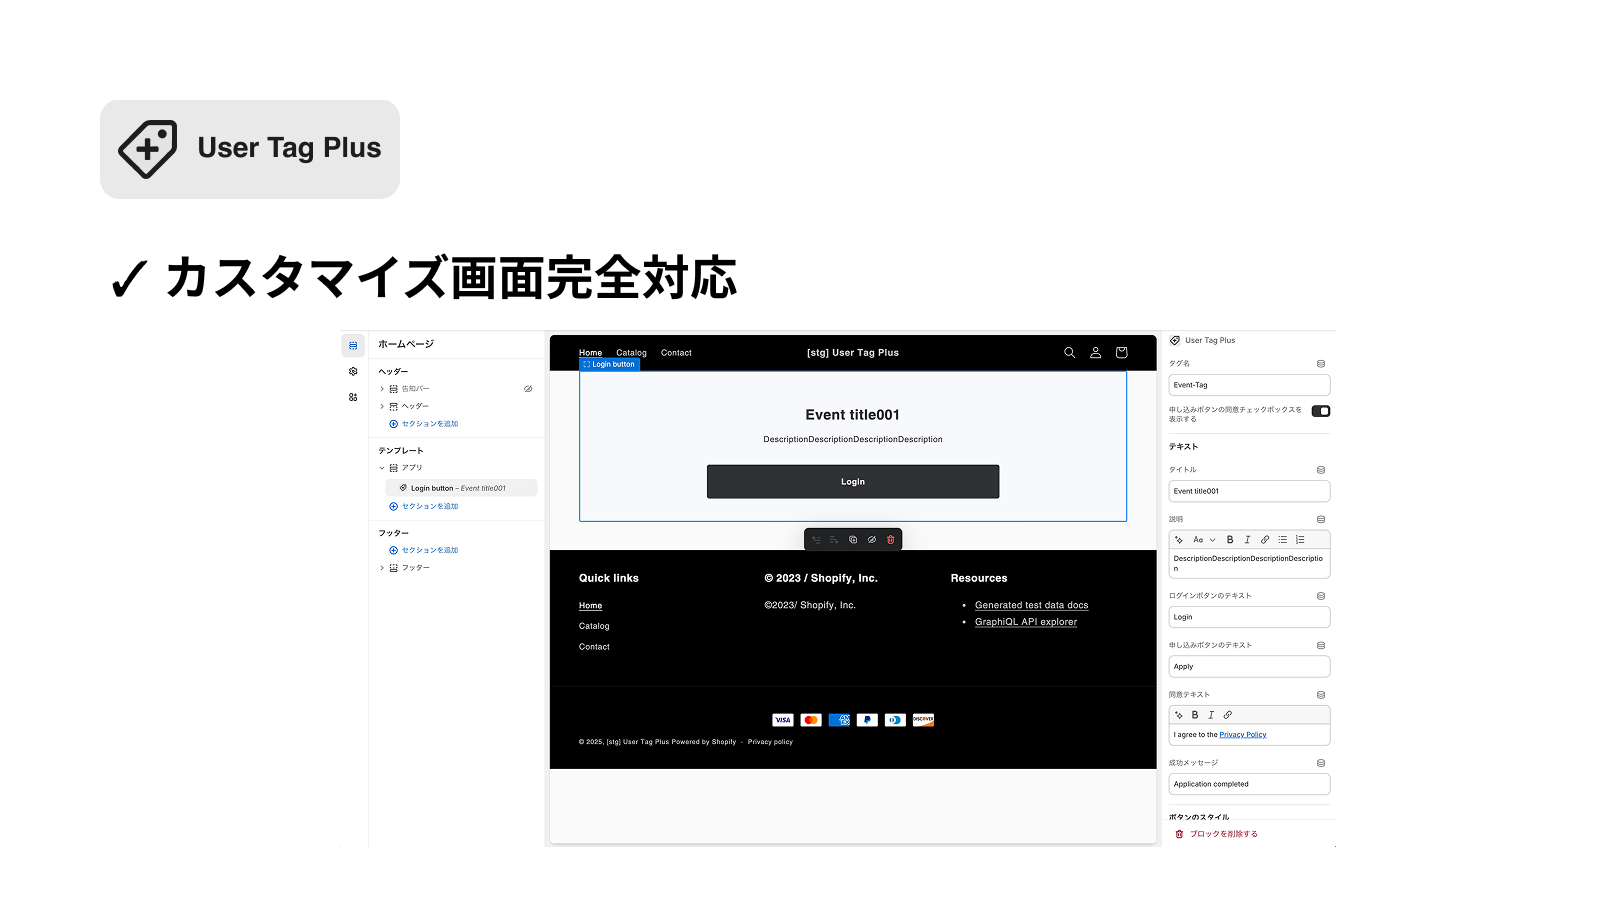Click AI sparkle icon in 同意テキスト toolbar
The image size is (1600, 900).
click(1179, 715)
